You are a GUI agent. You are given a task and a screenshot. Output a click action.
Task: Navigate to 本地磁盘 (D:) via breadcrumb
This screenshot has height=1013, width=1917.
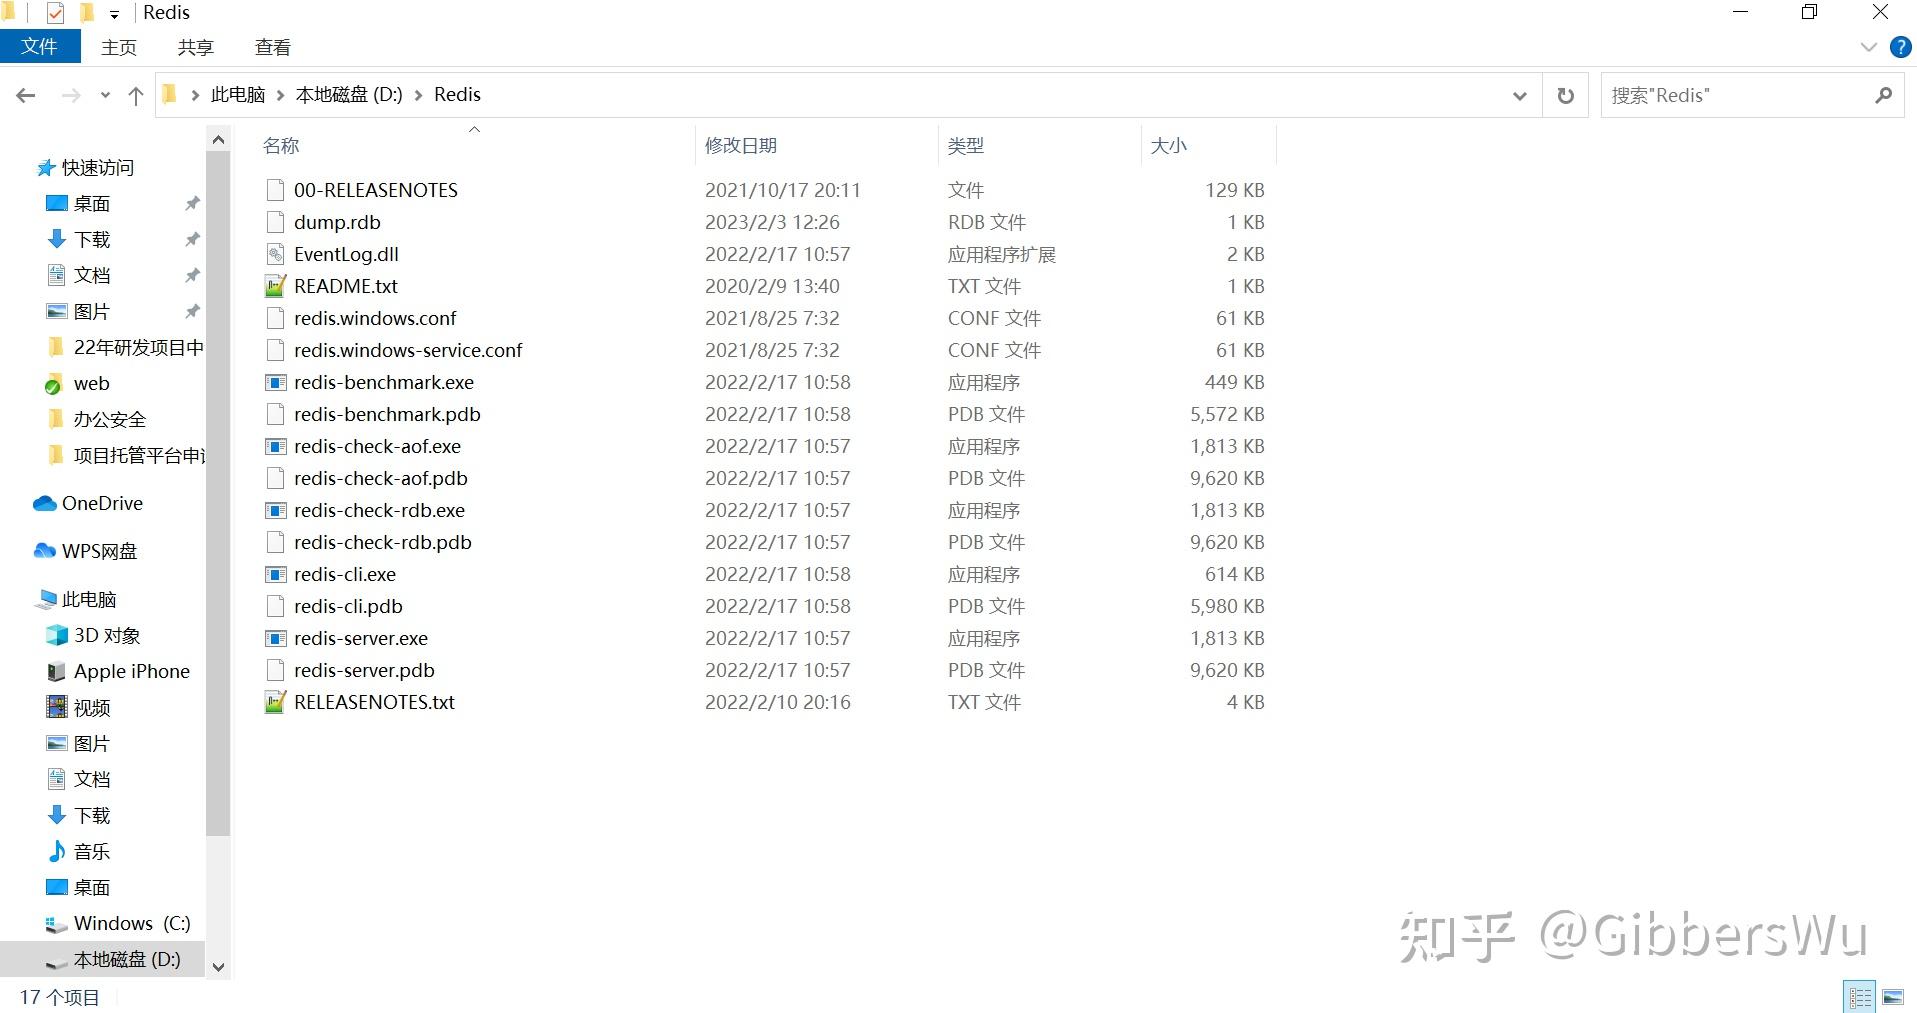point(348,94)
